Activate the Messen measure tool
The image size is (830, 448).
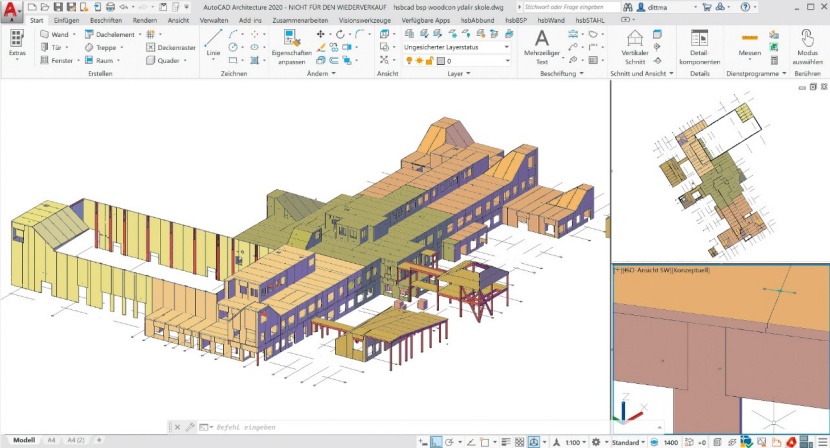[x=749, y=43]
